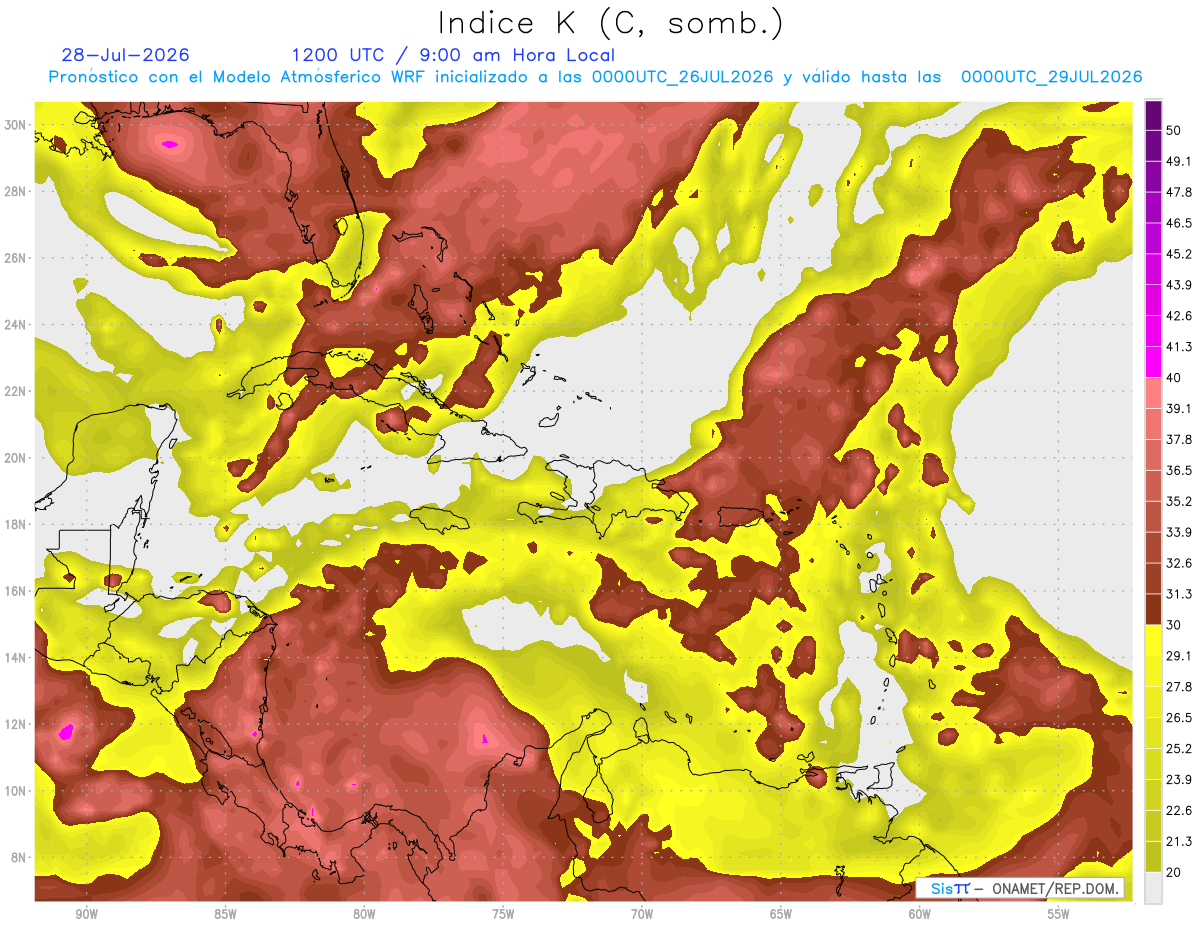Click the dark brown swatch beside the 31.3 label
The height and width of the screenshot is (927, 1200).
[x=1153, y=609]
